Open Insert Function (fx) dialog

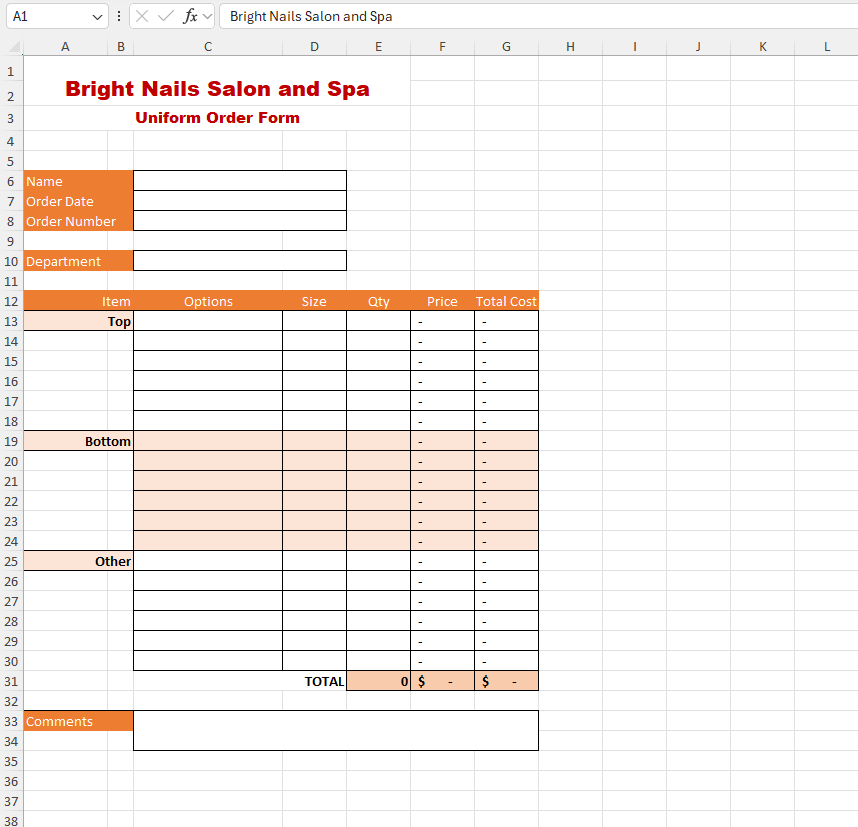[x=190, y=16]
